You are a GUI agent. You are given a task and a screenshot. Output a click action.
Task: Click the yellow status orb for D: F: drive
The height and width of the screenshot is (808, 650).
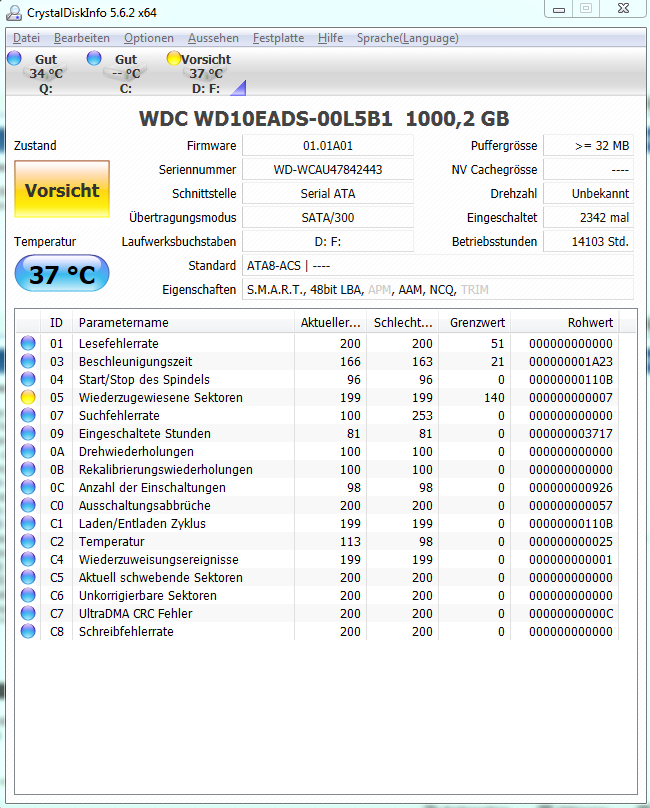click(174, 58)
